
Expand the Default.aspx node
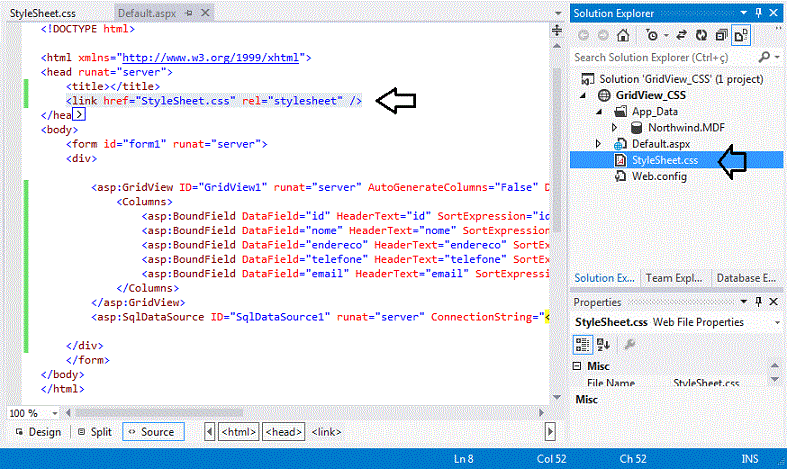(x=598, y=144)
